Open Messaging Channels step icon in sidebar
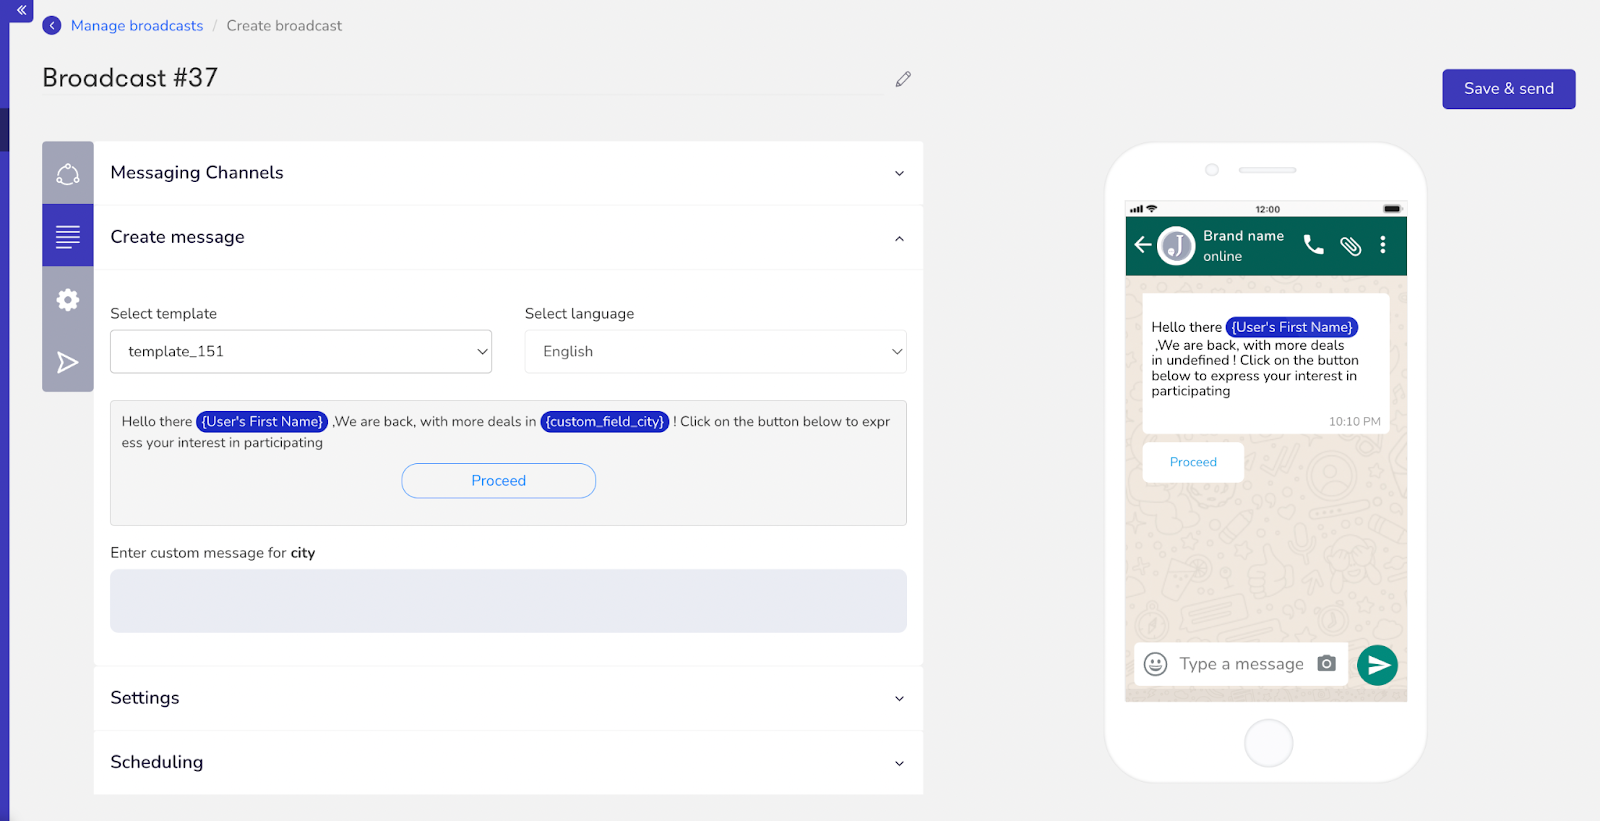 [x=68, y=173]
